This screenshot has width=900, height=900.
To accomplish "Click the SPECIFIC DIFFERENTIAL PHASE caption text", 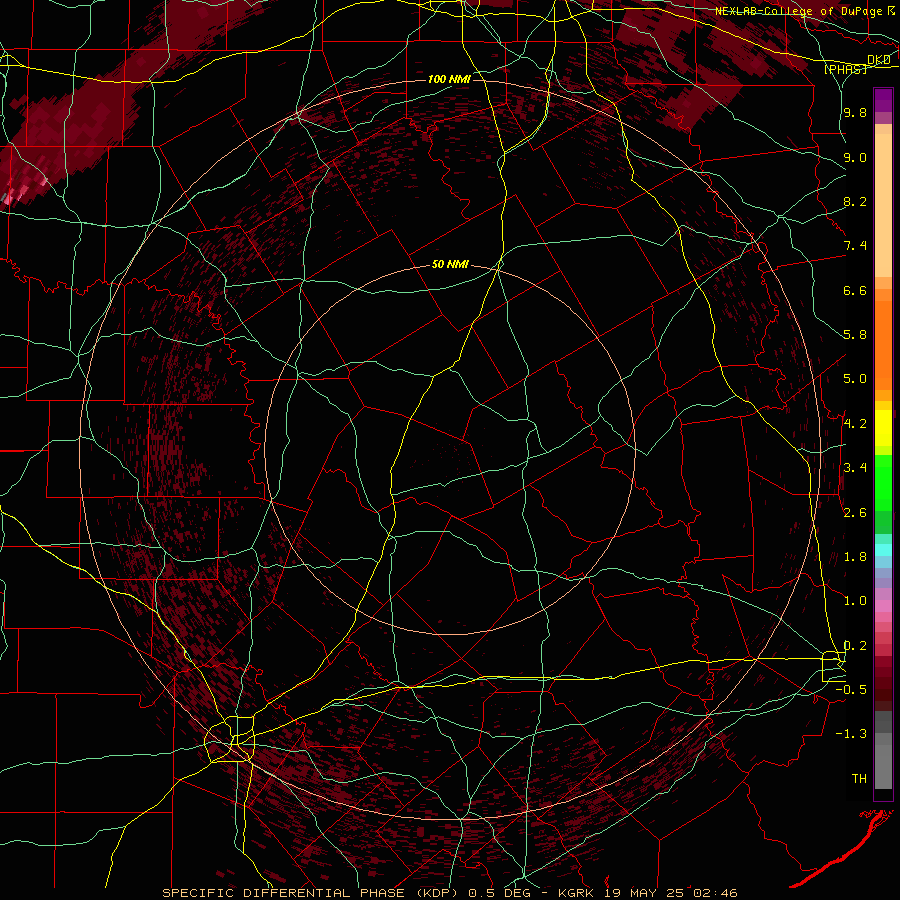I will click(x=283, y=893).
